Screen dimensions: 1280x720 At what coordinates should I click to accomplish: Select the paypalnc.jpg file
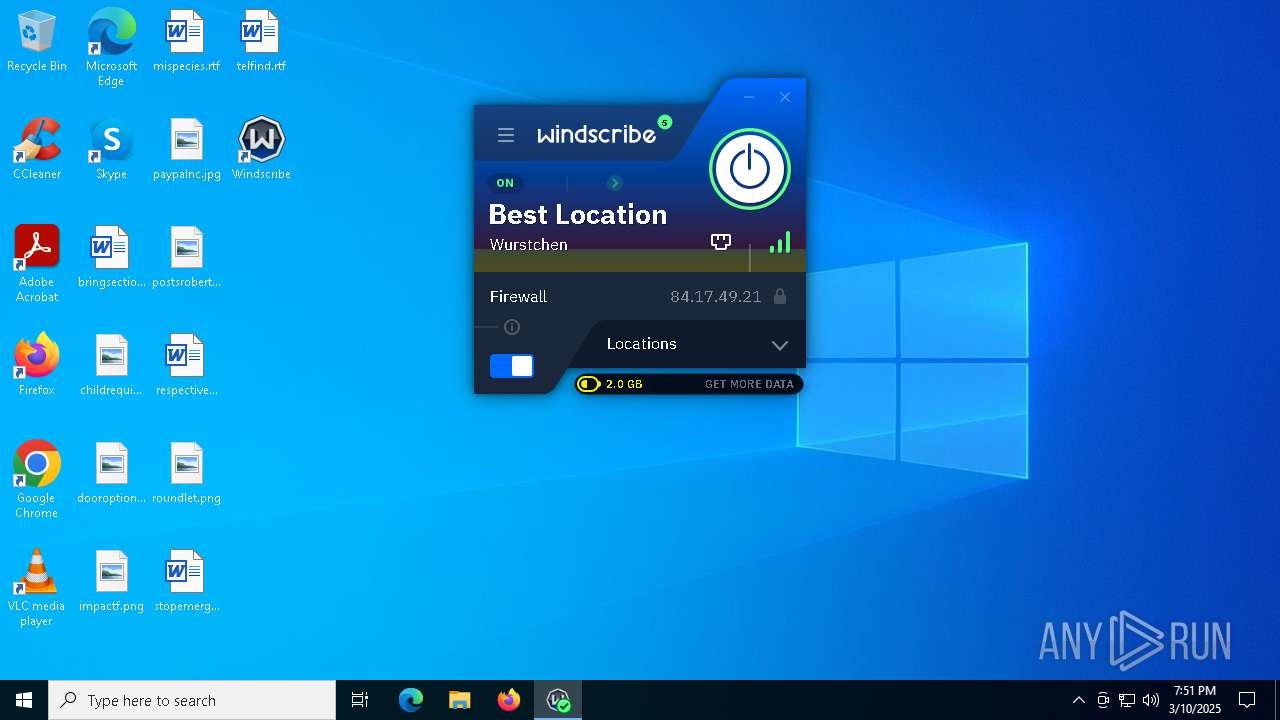point(186,150)
